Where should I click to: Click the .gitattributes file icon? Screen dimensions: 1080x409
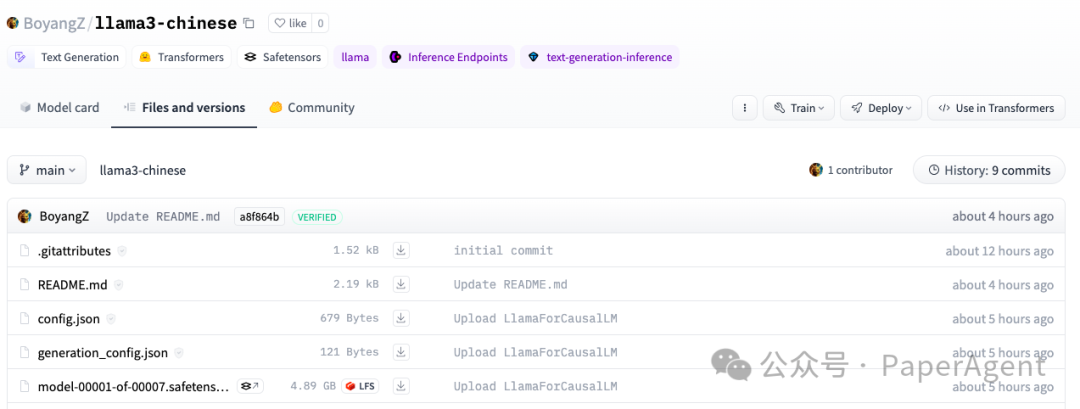[x=25, y=251]
